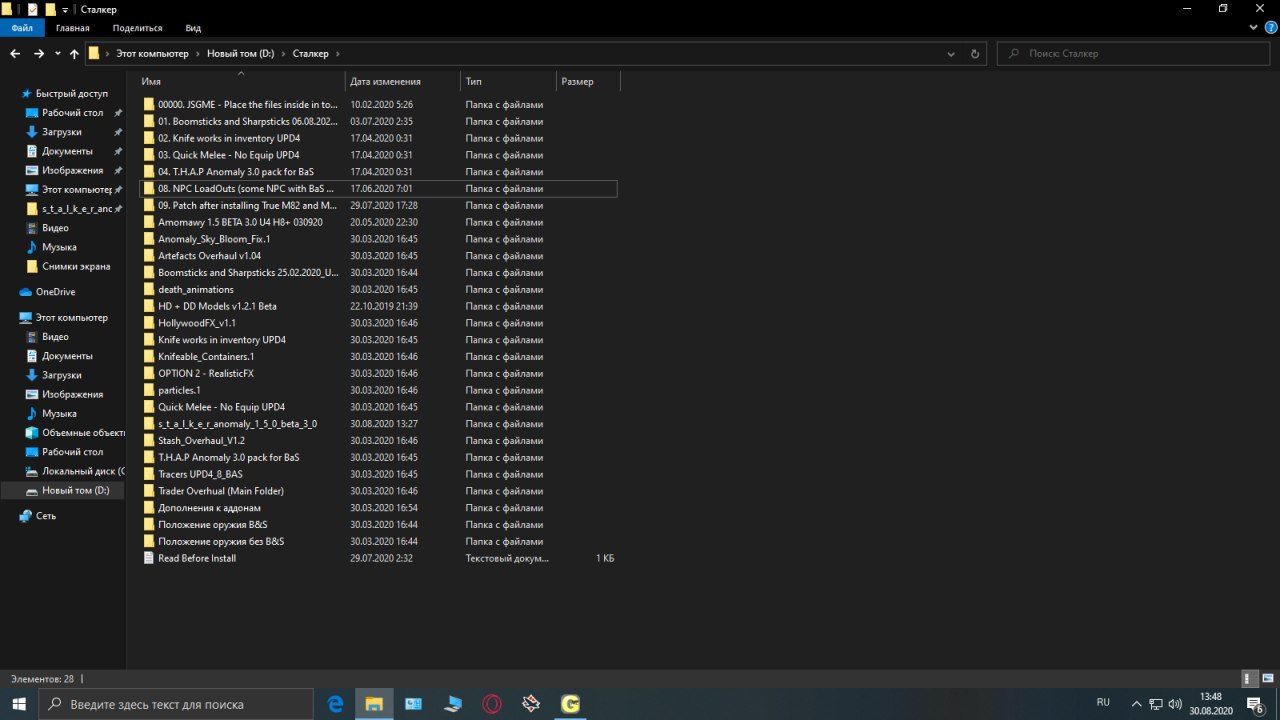Show hidden tray icons chevron

[x=1135, y=704]
